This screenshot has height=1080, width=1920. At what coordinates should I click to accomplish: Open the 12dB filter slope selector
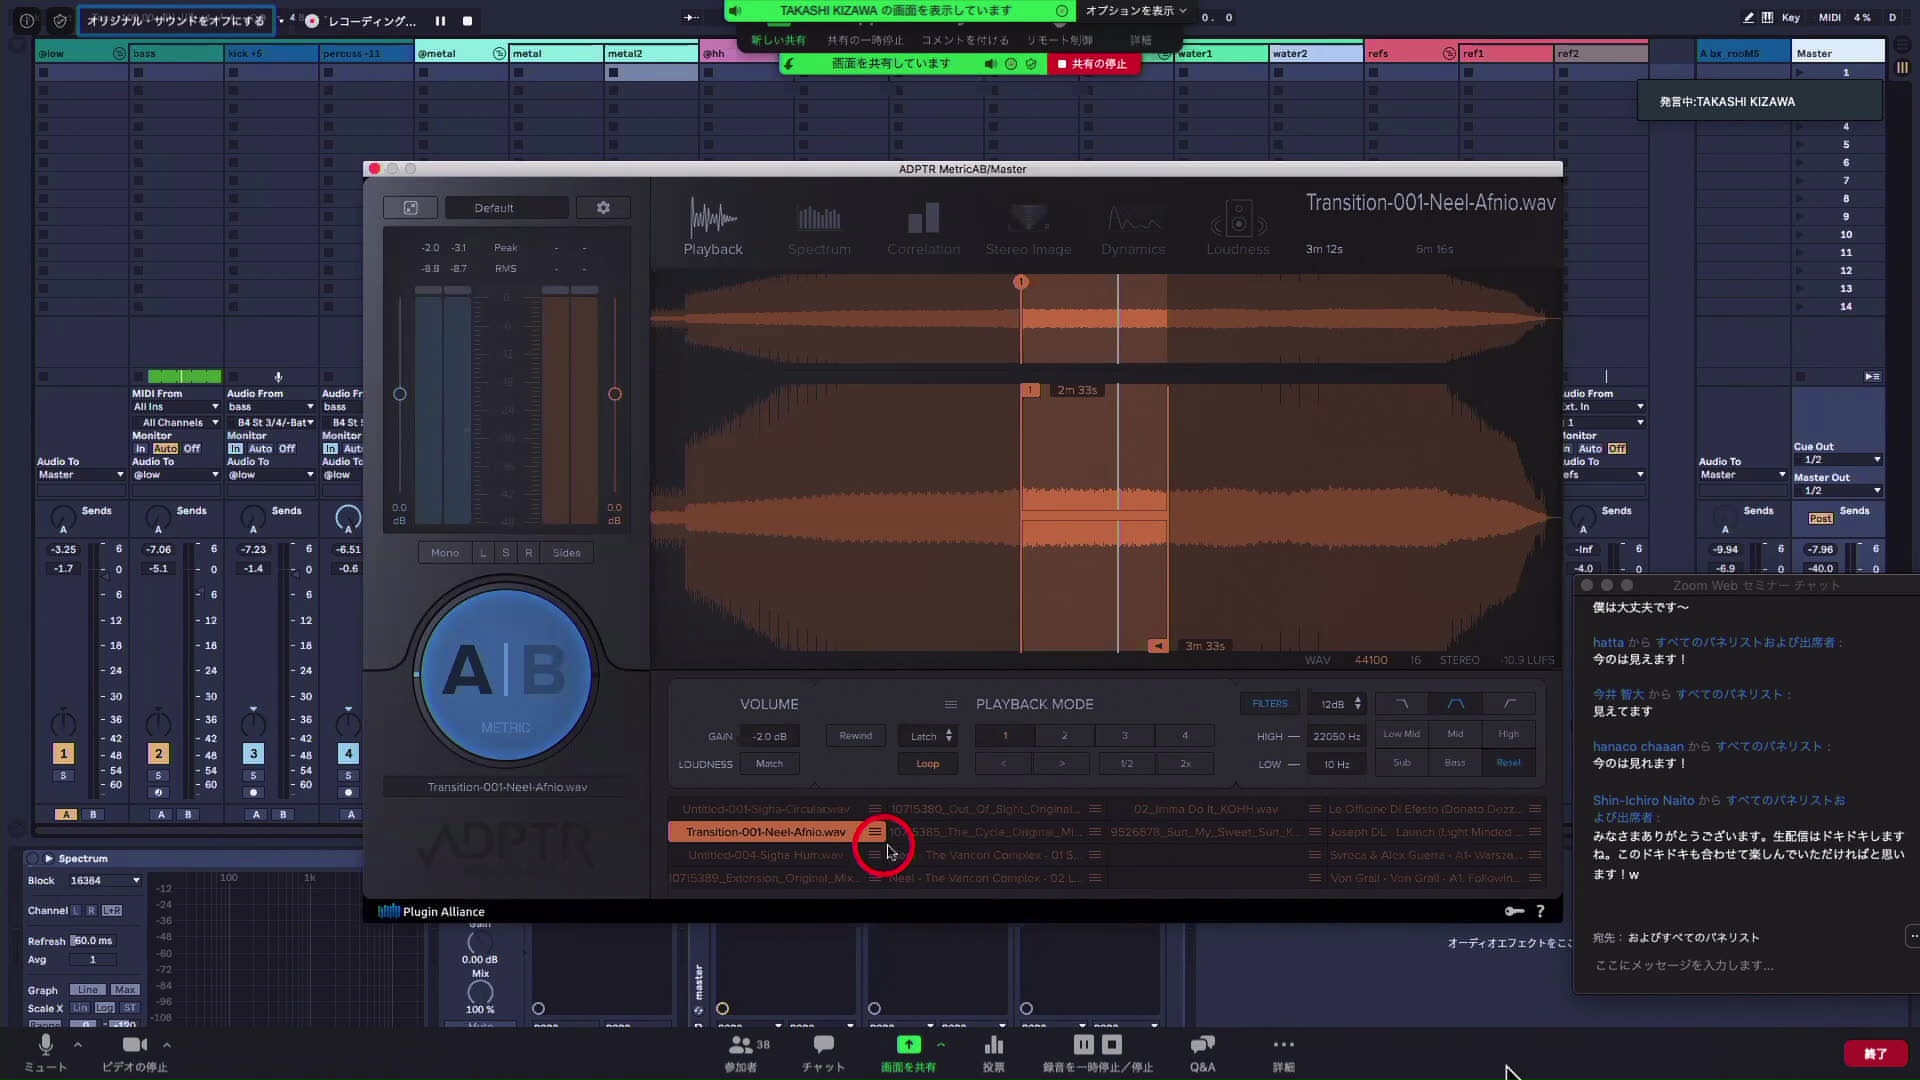1337,704
